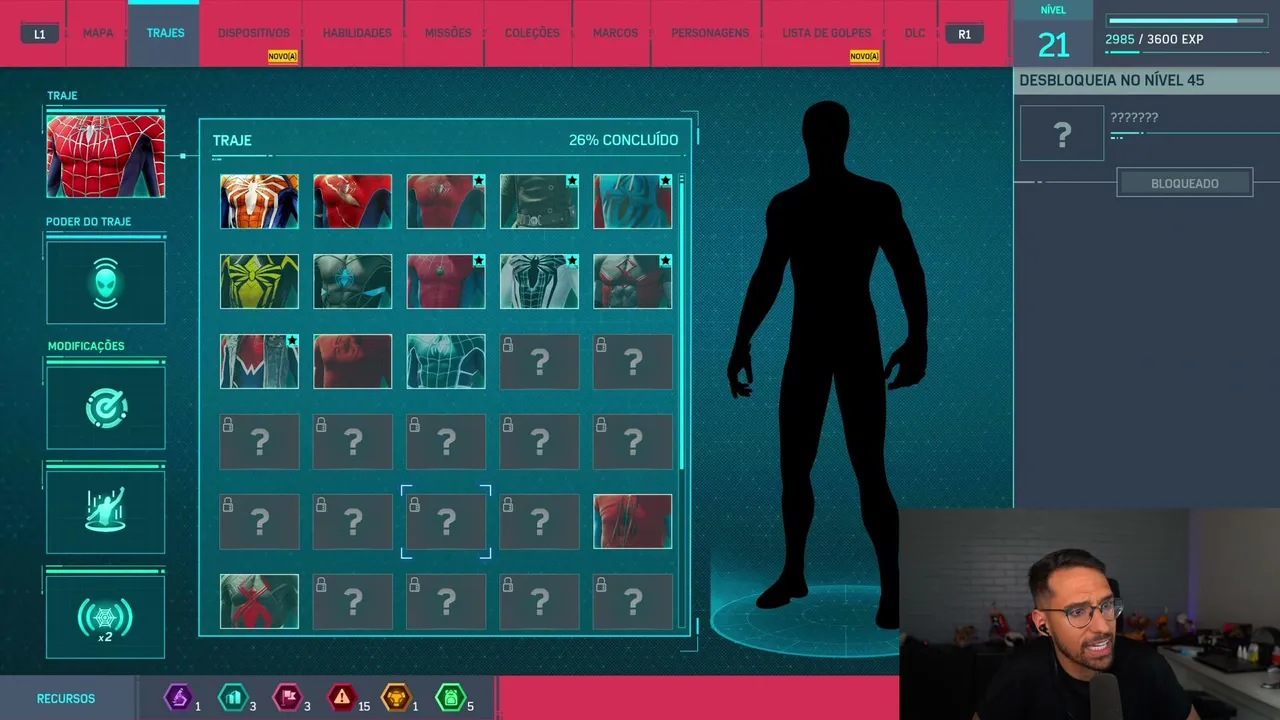1280x720 pixels.
Task: Click the question mark locked reward box
Action: 1062,133
